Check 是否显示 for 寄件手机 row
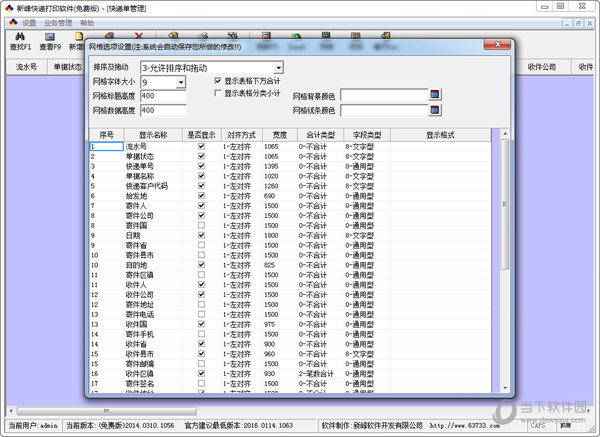Viewport: 600px width, 437px height. coord(201,334)
